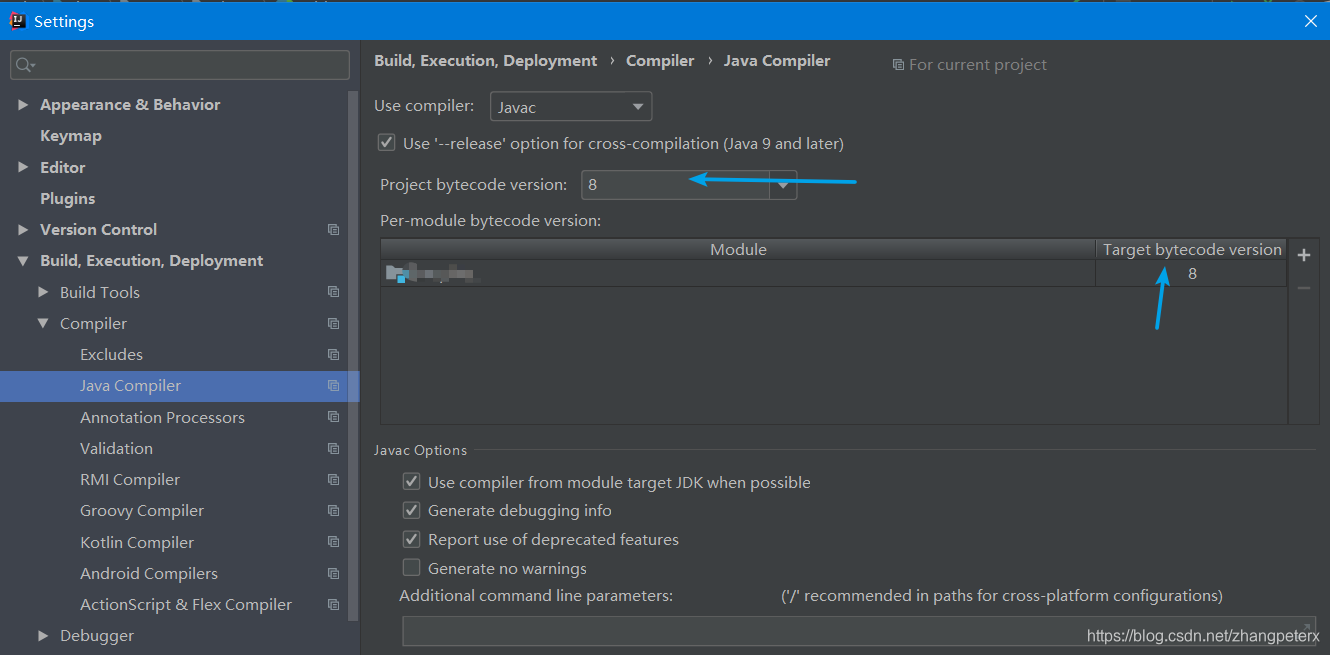The height and width of the screenshot is (655, 1330).
Task: Click the Compiler breadcrumb
Action: [660, 61]
